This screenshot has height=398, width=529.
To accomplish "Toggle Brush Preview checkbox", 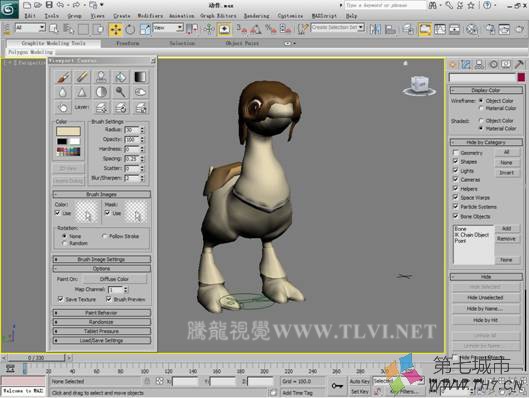I will click(109, 299).
